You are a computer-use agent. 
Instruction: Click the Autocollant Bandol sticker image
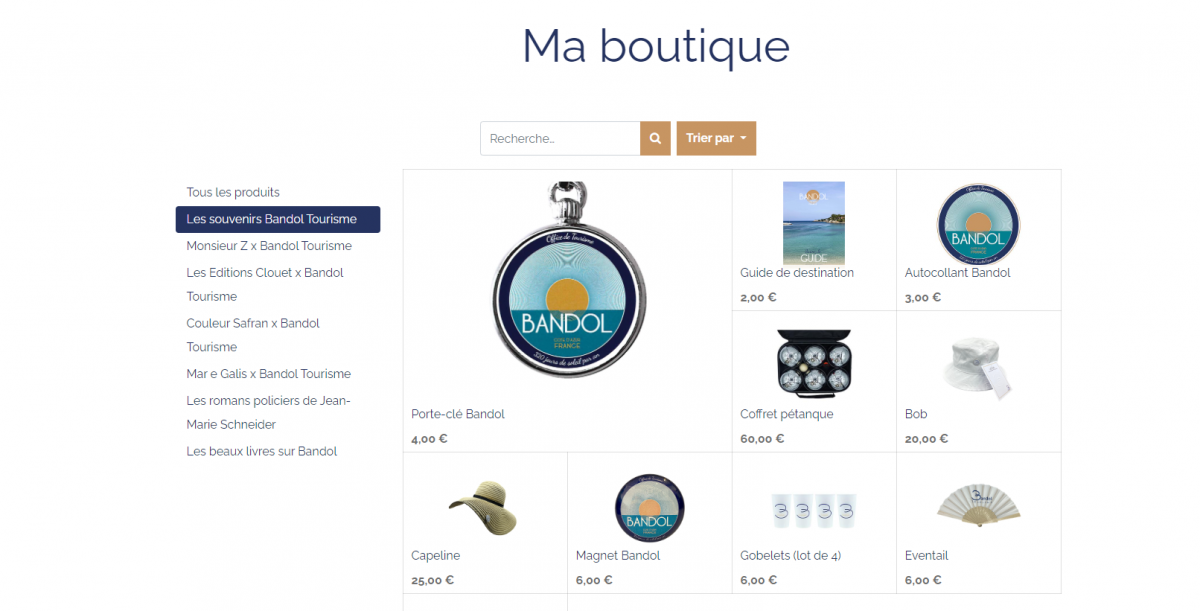point(978,223)
